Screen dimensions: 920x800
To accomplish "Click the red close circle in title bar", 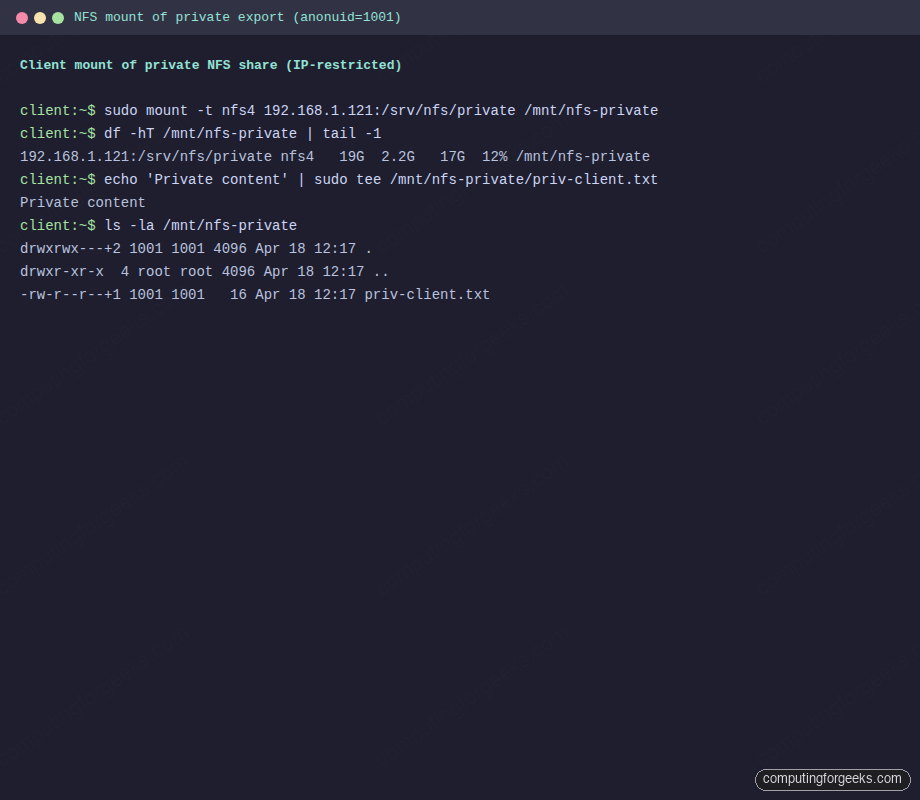I will click(x=22, y=17).
